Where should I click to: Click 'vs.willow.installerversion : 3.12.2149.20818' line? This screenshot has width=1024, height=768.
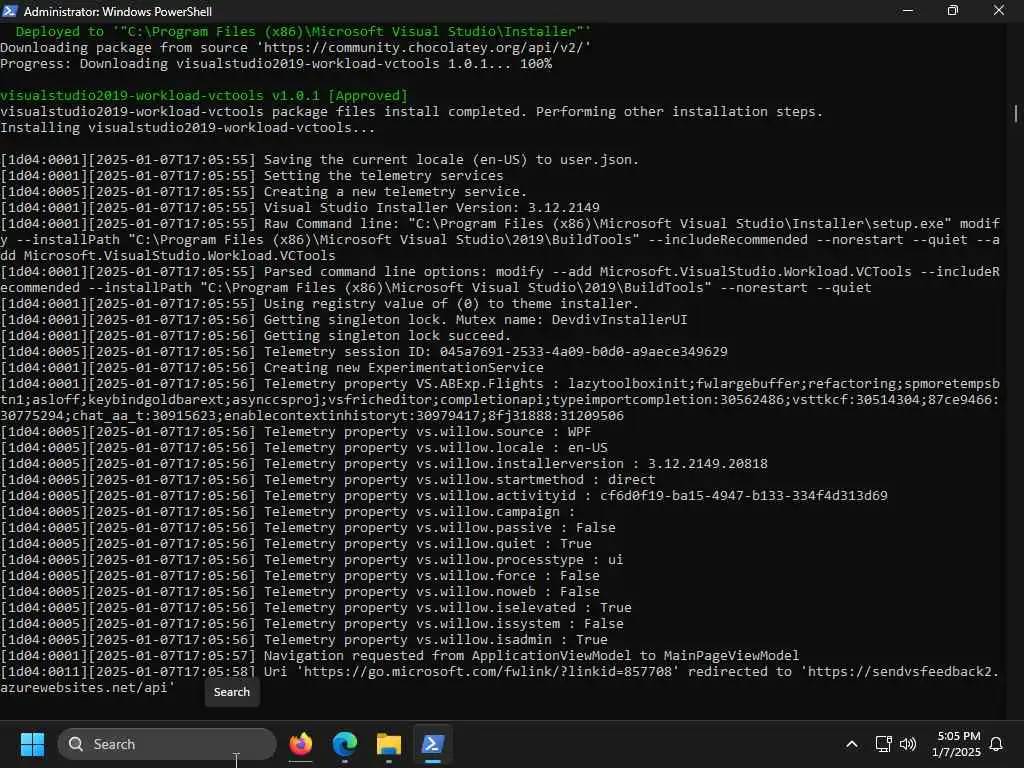click(x=384, y=464)
